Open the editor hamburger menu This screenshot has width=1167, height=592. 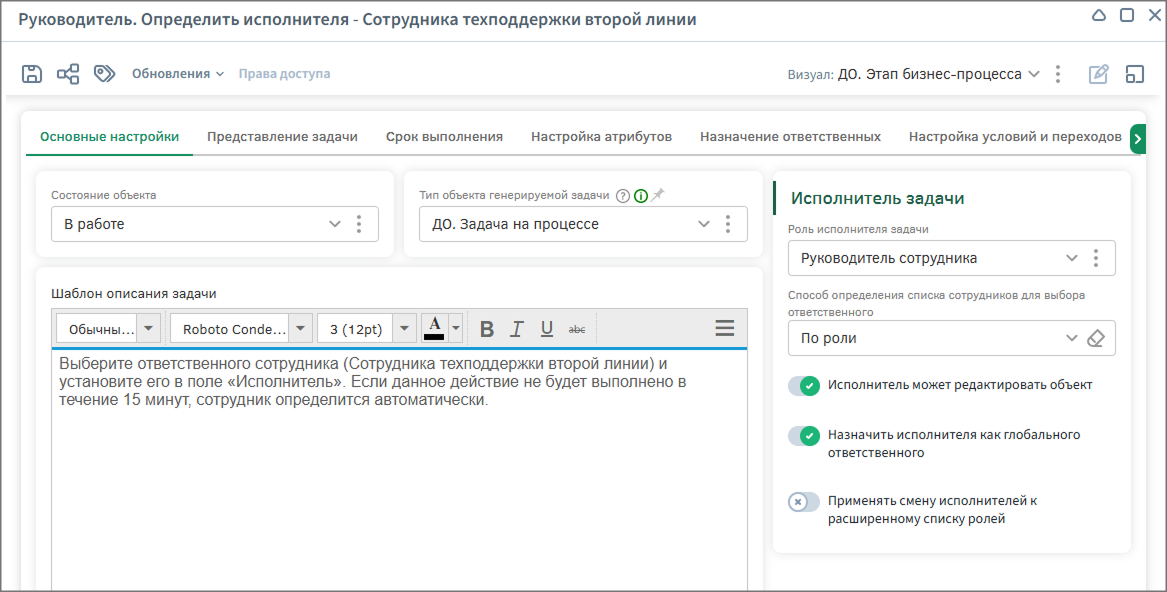tap(724, 328)
